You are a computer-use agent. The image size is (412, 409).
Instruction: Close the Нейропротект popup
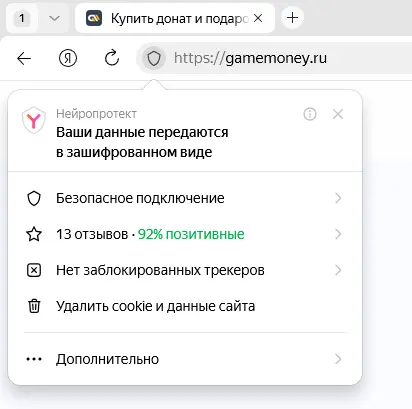click(338, 114)
